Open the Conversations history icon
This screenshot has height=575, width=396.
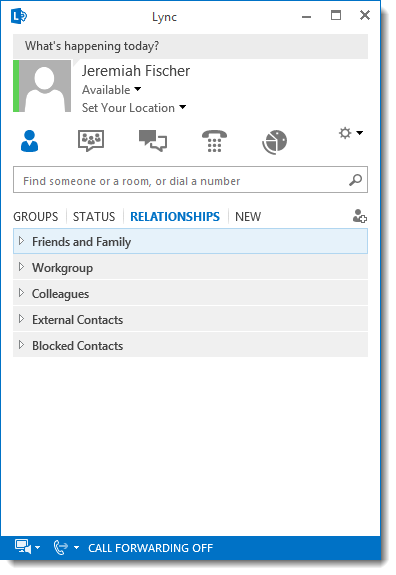point(153,140)
